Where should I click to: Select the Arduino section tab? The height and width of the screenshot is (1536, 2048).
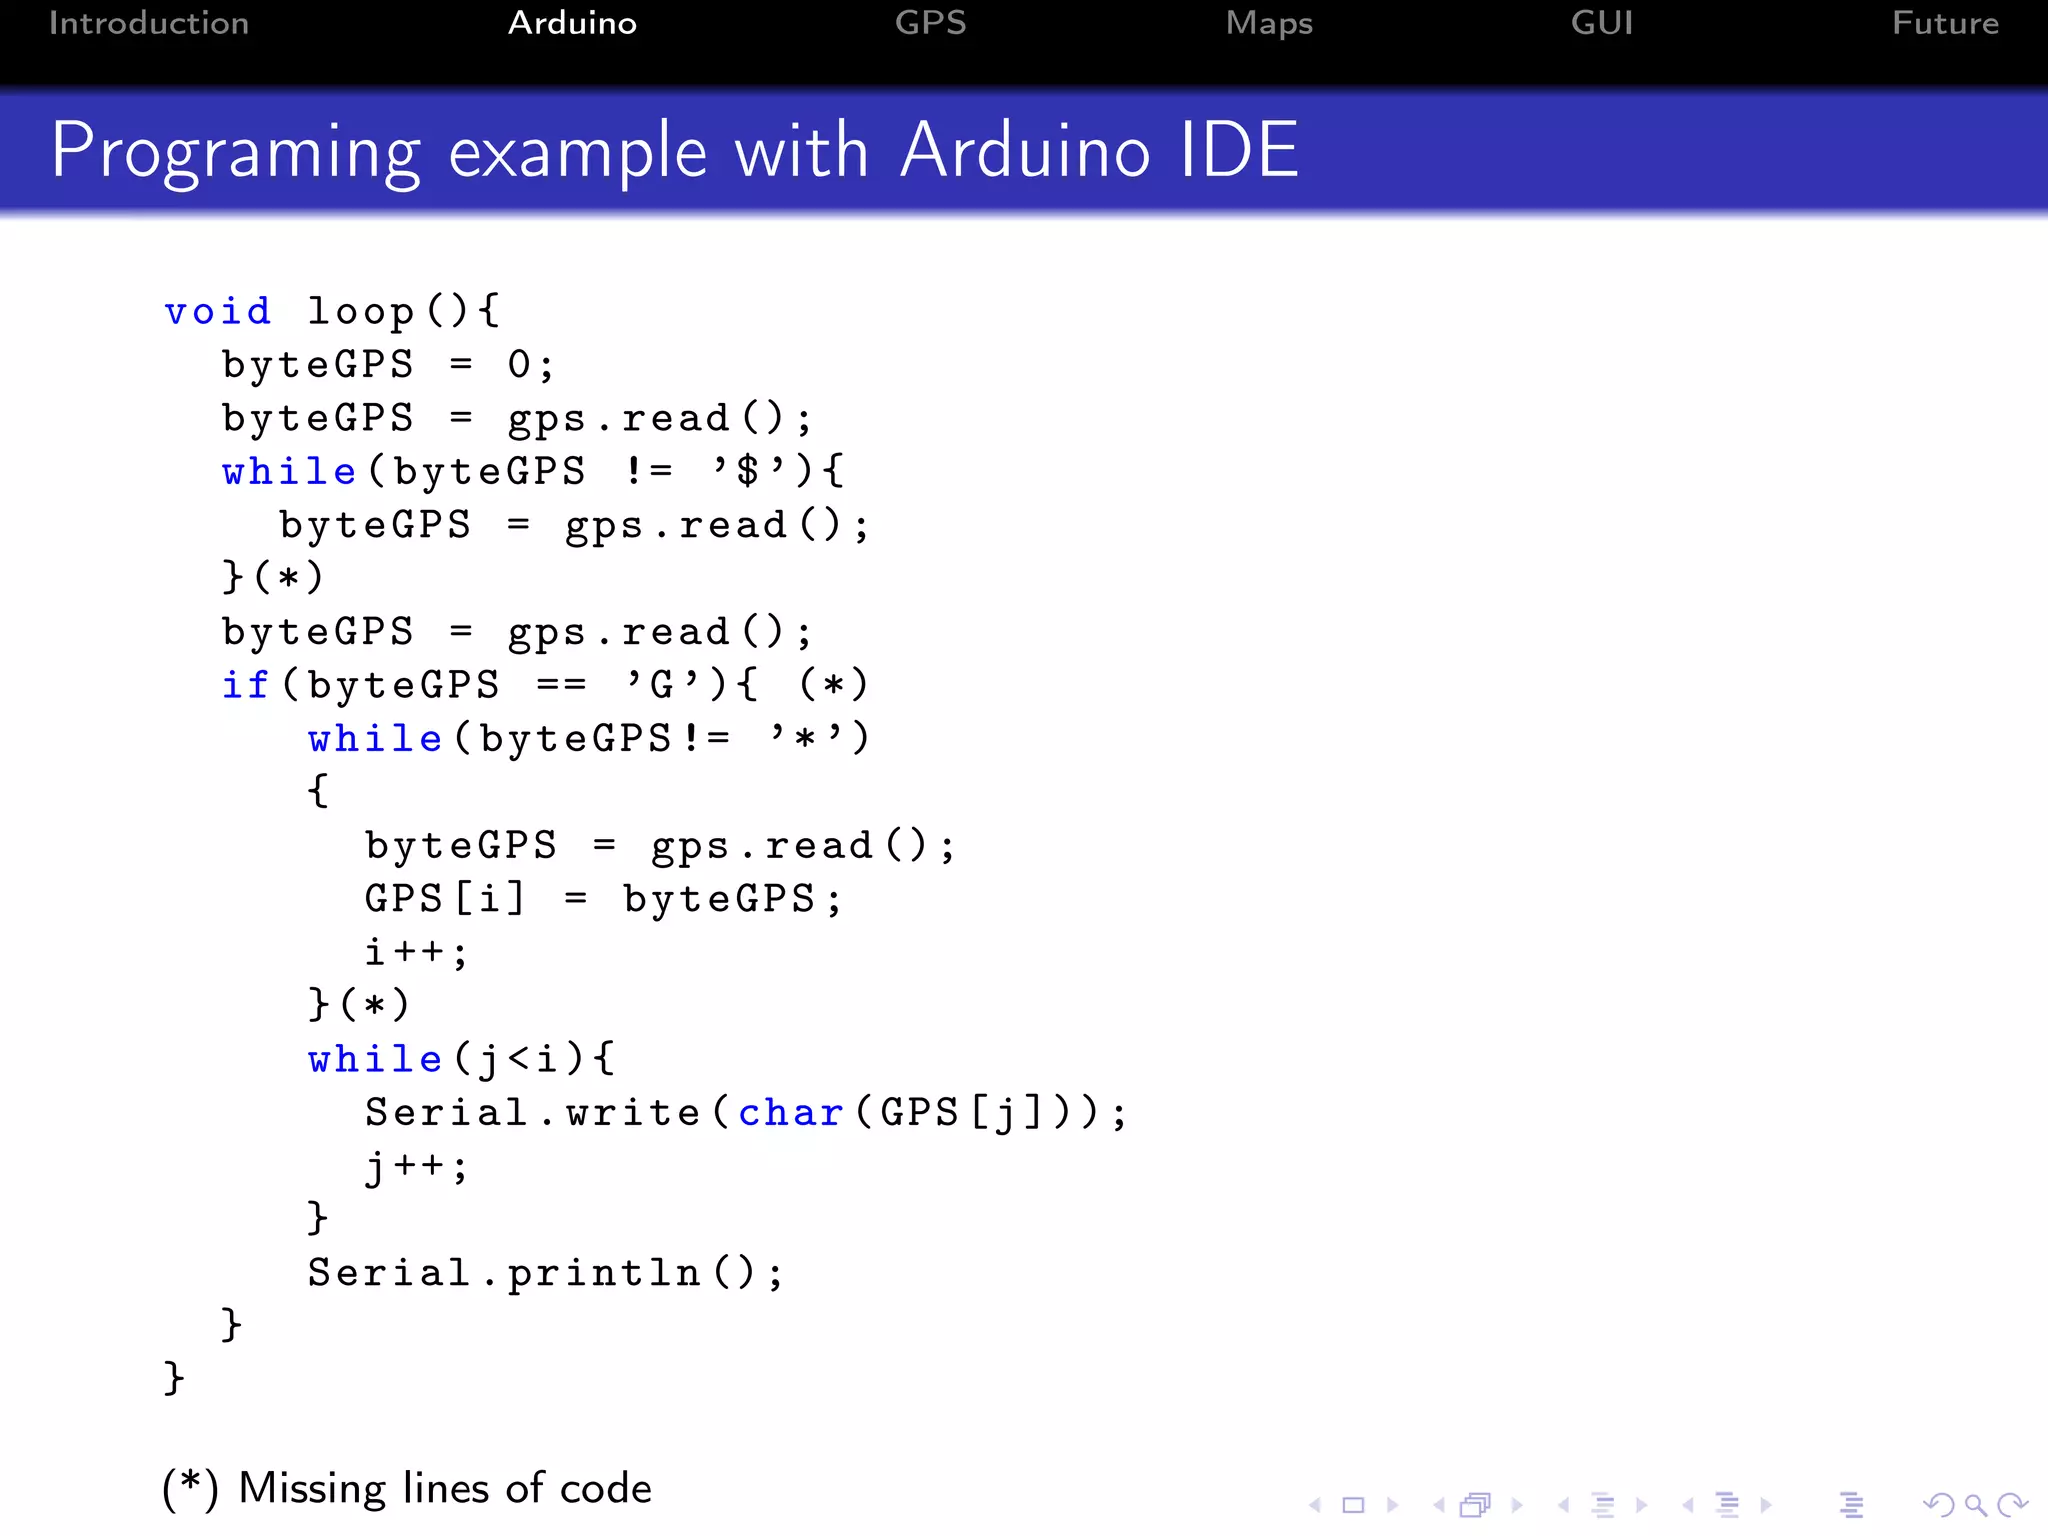(572, 23)
